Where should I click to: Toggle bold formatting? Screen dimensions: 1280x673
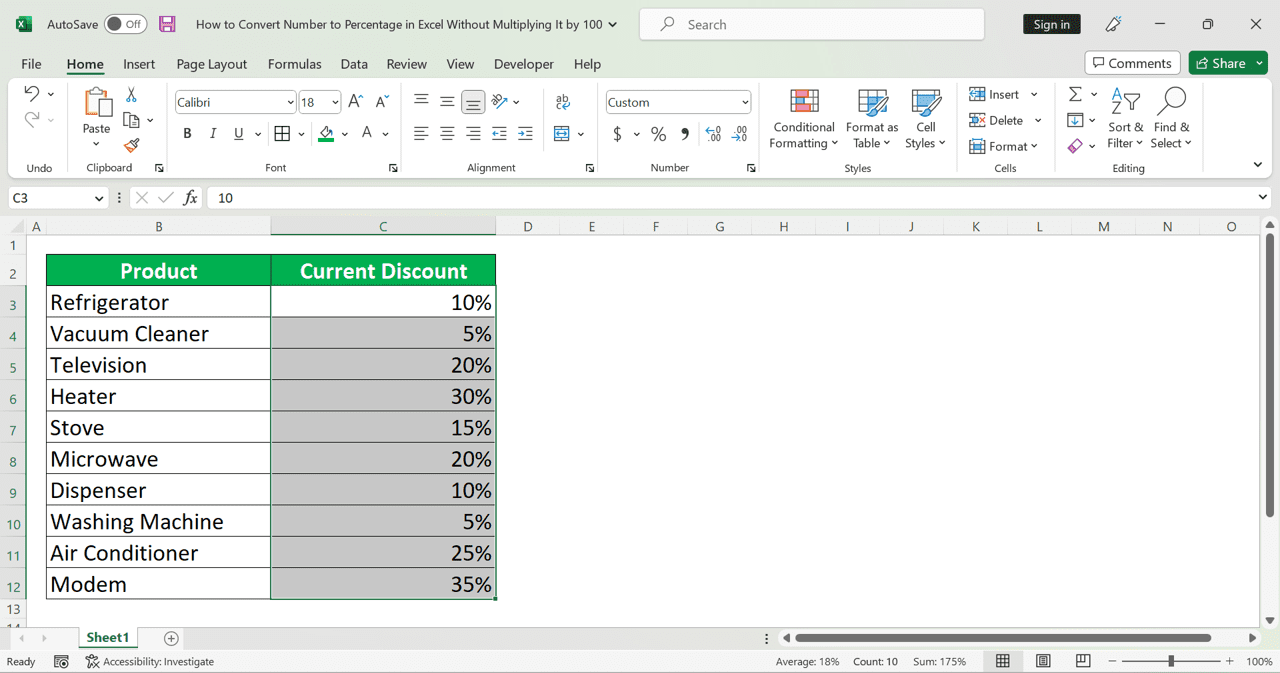click(x=187, y=133)
